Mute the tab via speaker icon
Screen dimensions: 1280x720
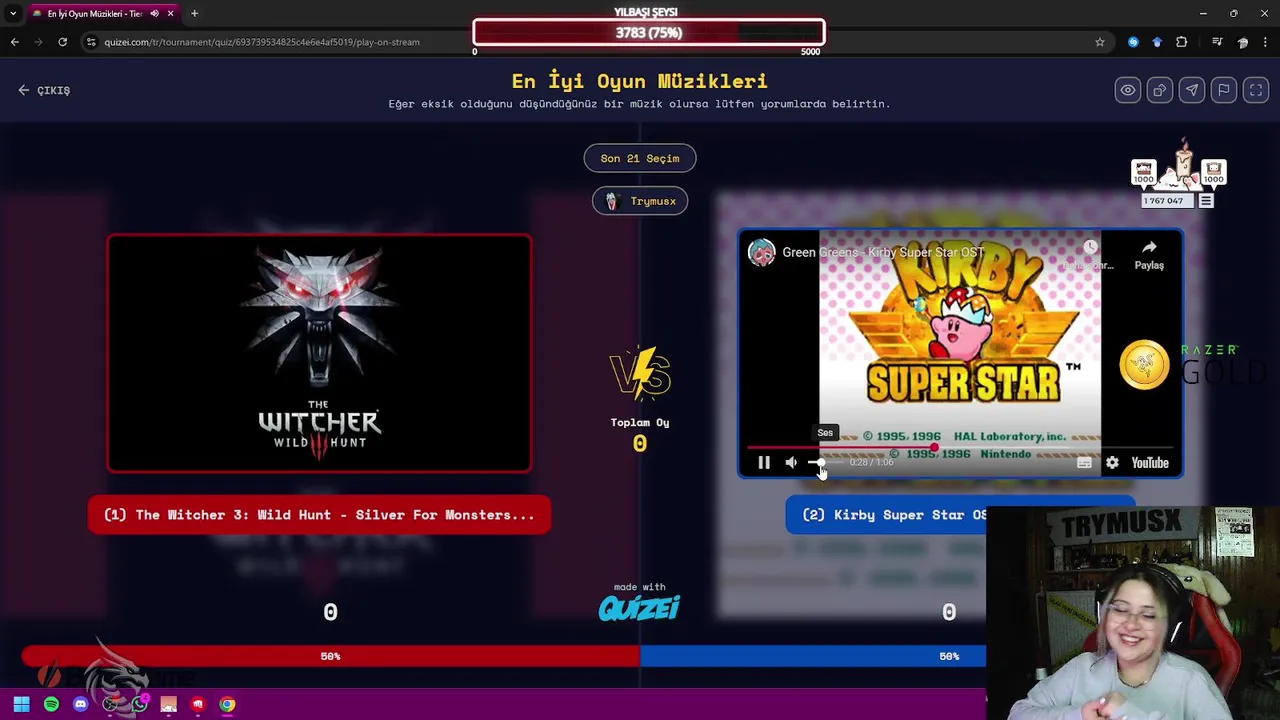[154, 14]
